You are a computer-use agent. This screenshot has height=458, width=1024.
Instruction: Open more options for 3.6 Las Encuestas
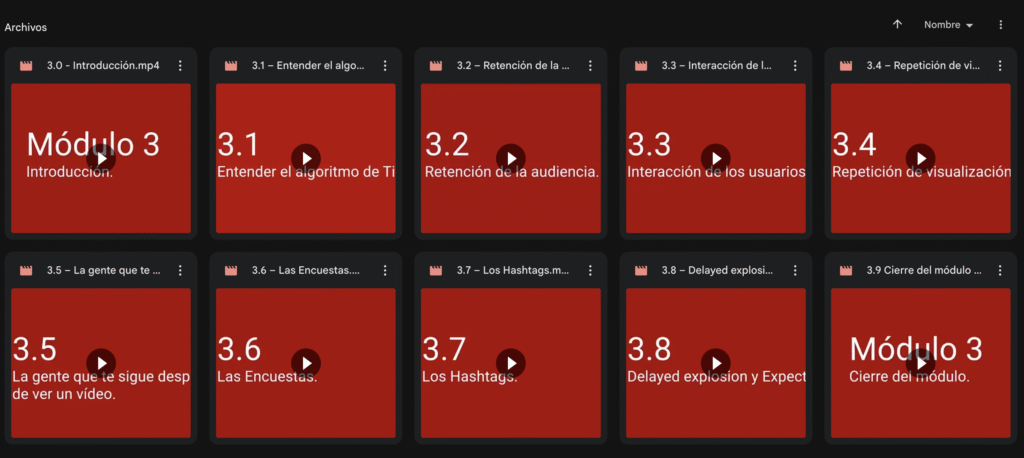(x=385, y=271)
